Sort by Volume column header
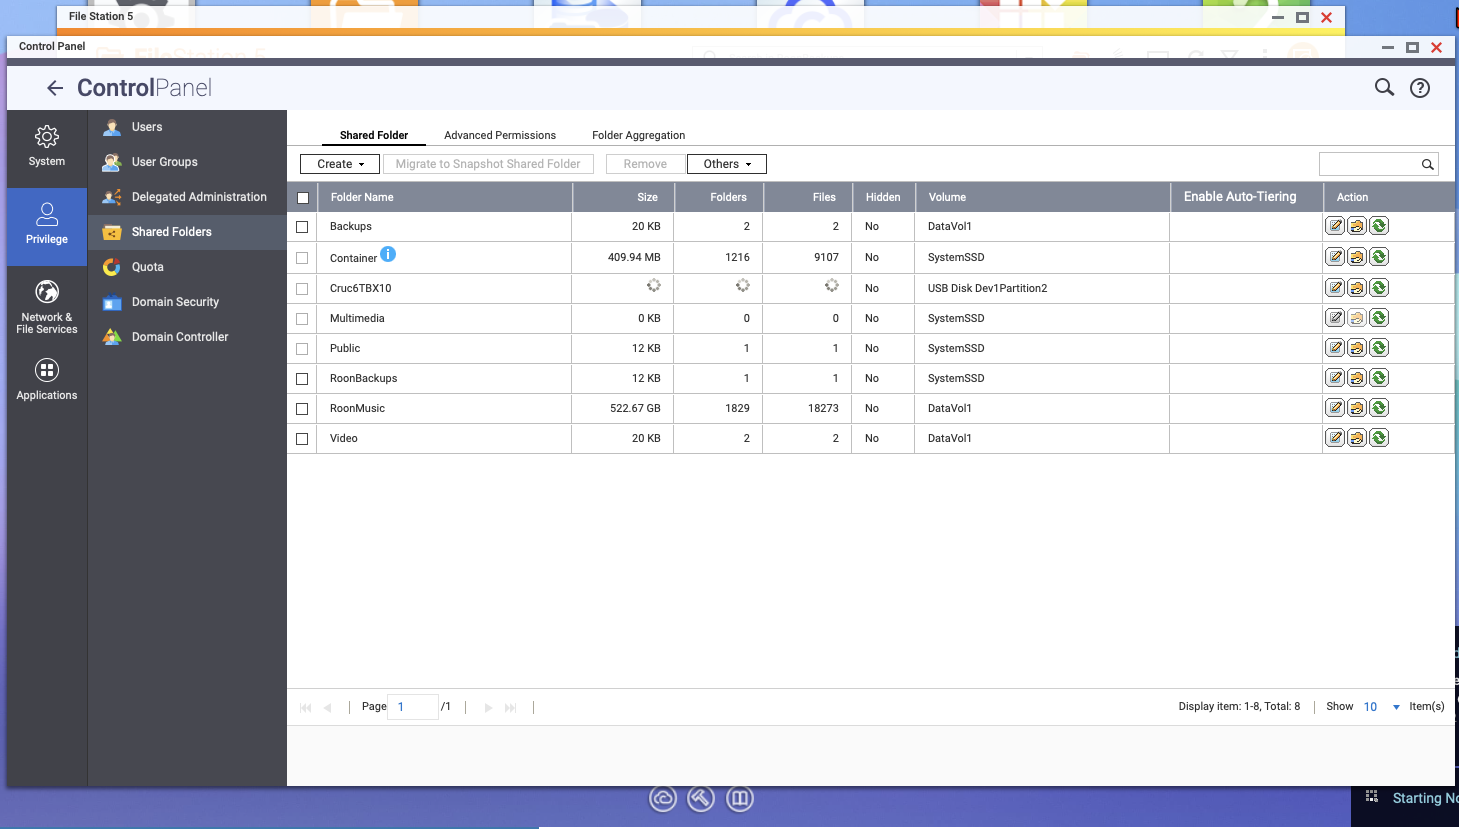This screenshot has height=829, width=1459. (x=1042, y=197)
